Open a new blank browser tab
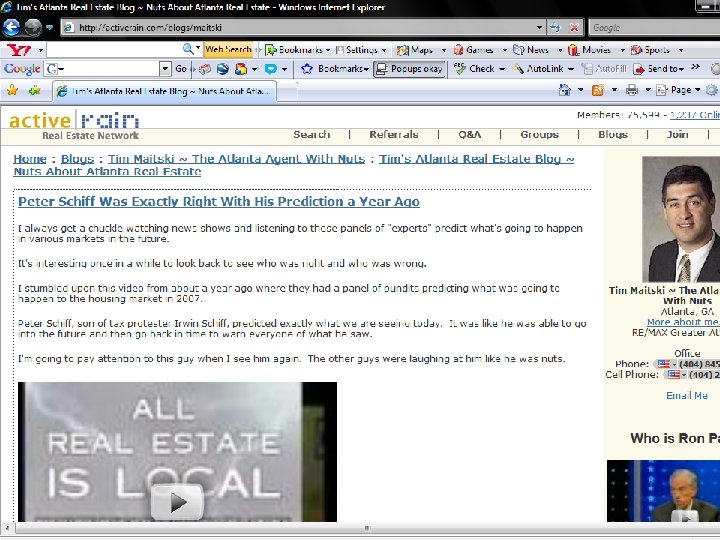This screenshot has height=540, width=720. [286, 92]
